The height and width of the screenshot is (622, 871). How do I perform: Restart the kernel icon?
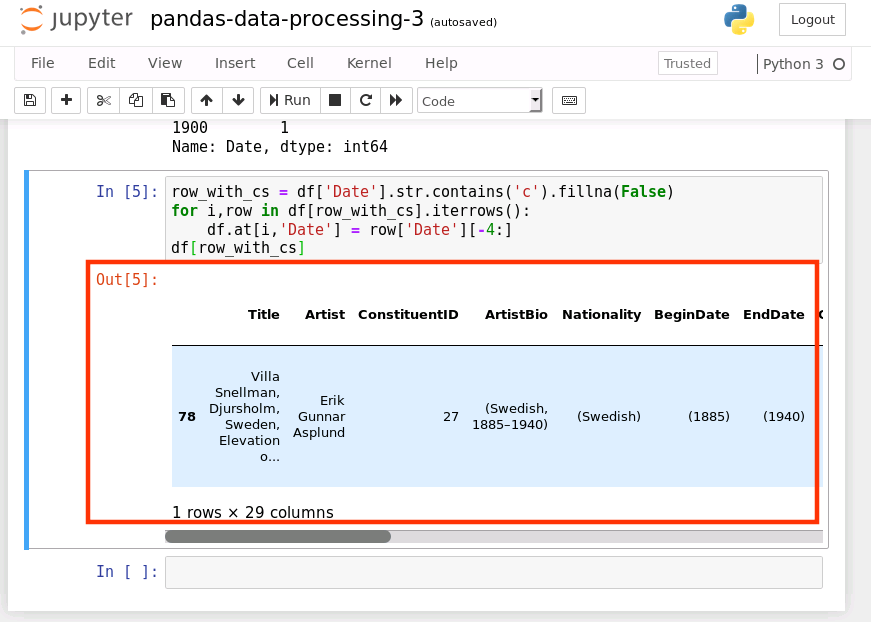(366, 101)
